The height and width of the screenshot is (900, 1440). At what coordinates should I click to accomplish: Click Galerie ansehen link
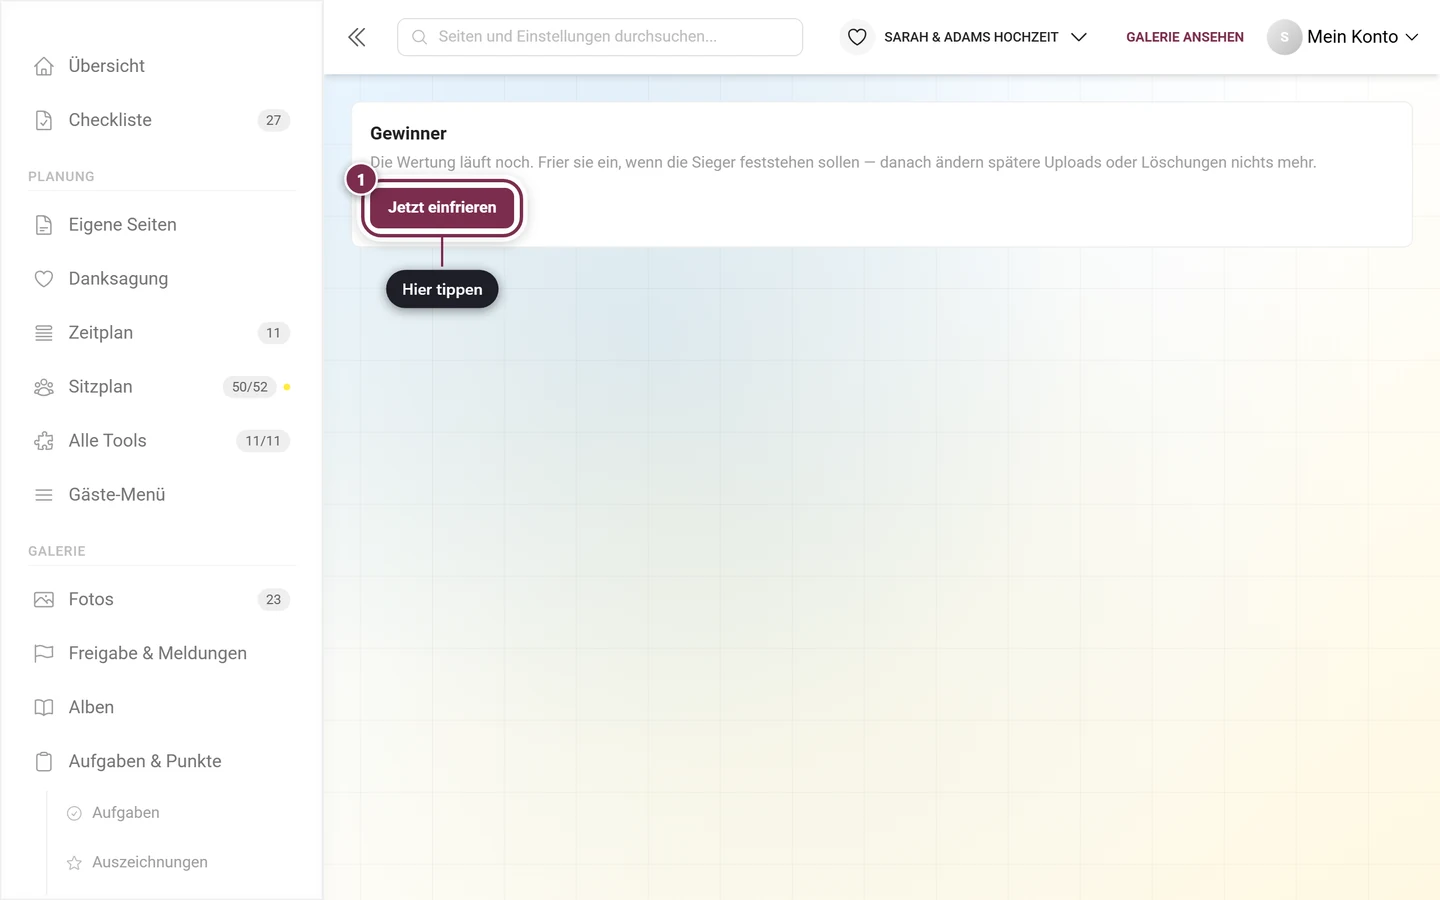coord(1185,37)
